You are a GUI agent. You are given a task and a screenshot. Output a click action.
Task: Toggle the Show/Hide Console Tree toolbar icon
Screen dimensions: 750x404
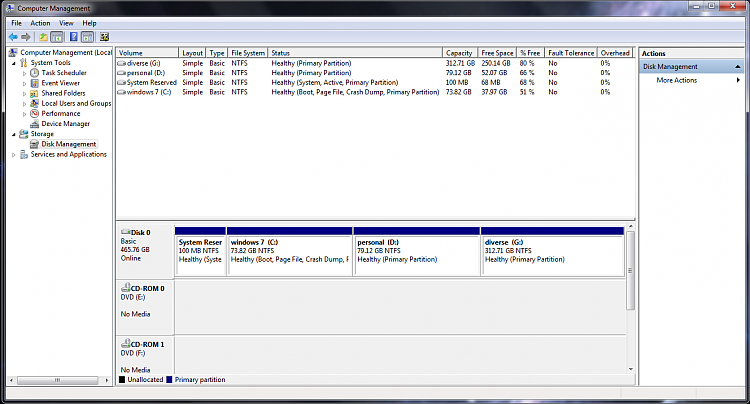point(57,37)
